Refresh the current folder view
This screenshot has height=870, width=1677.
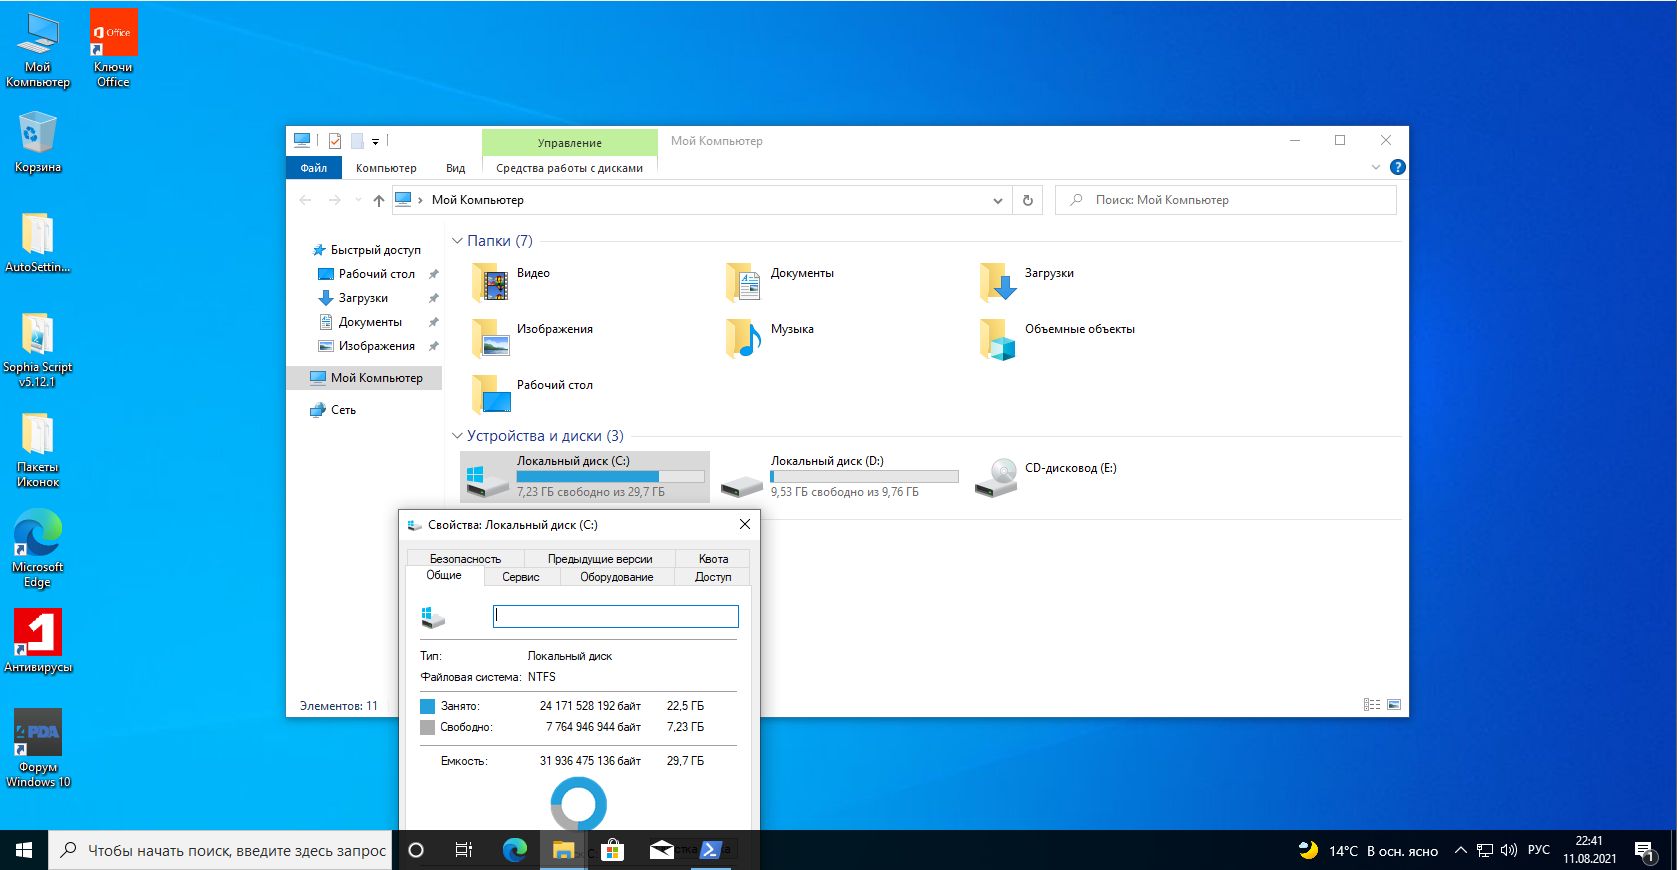tap(1027, 200)
